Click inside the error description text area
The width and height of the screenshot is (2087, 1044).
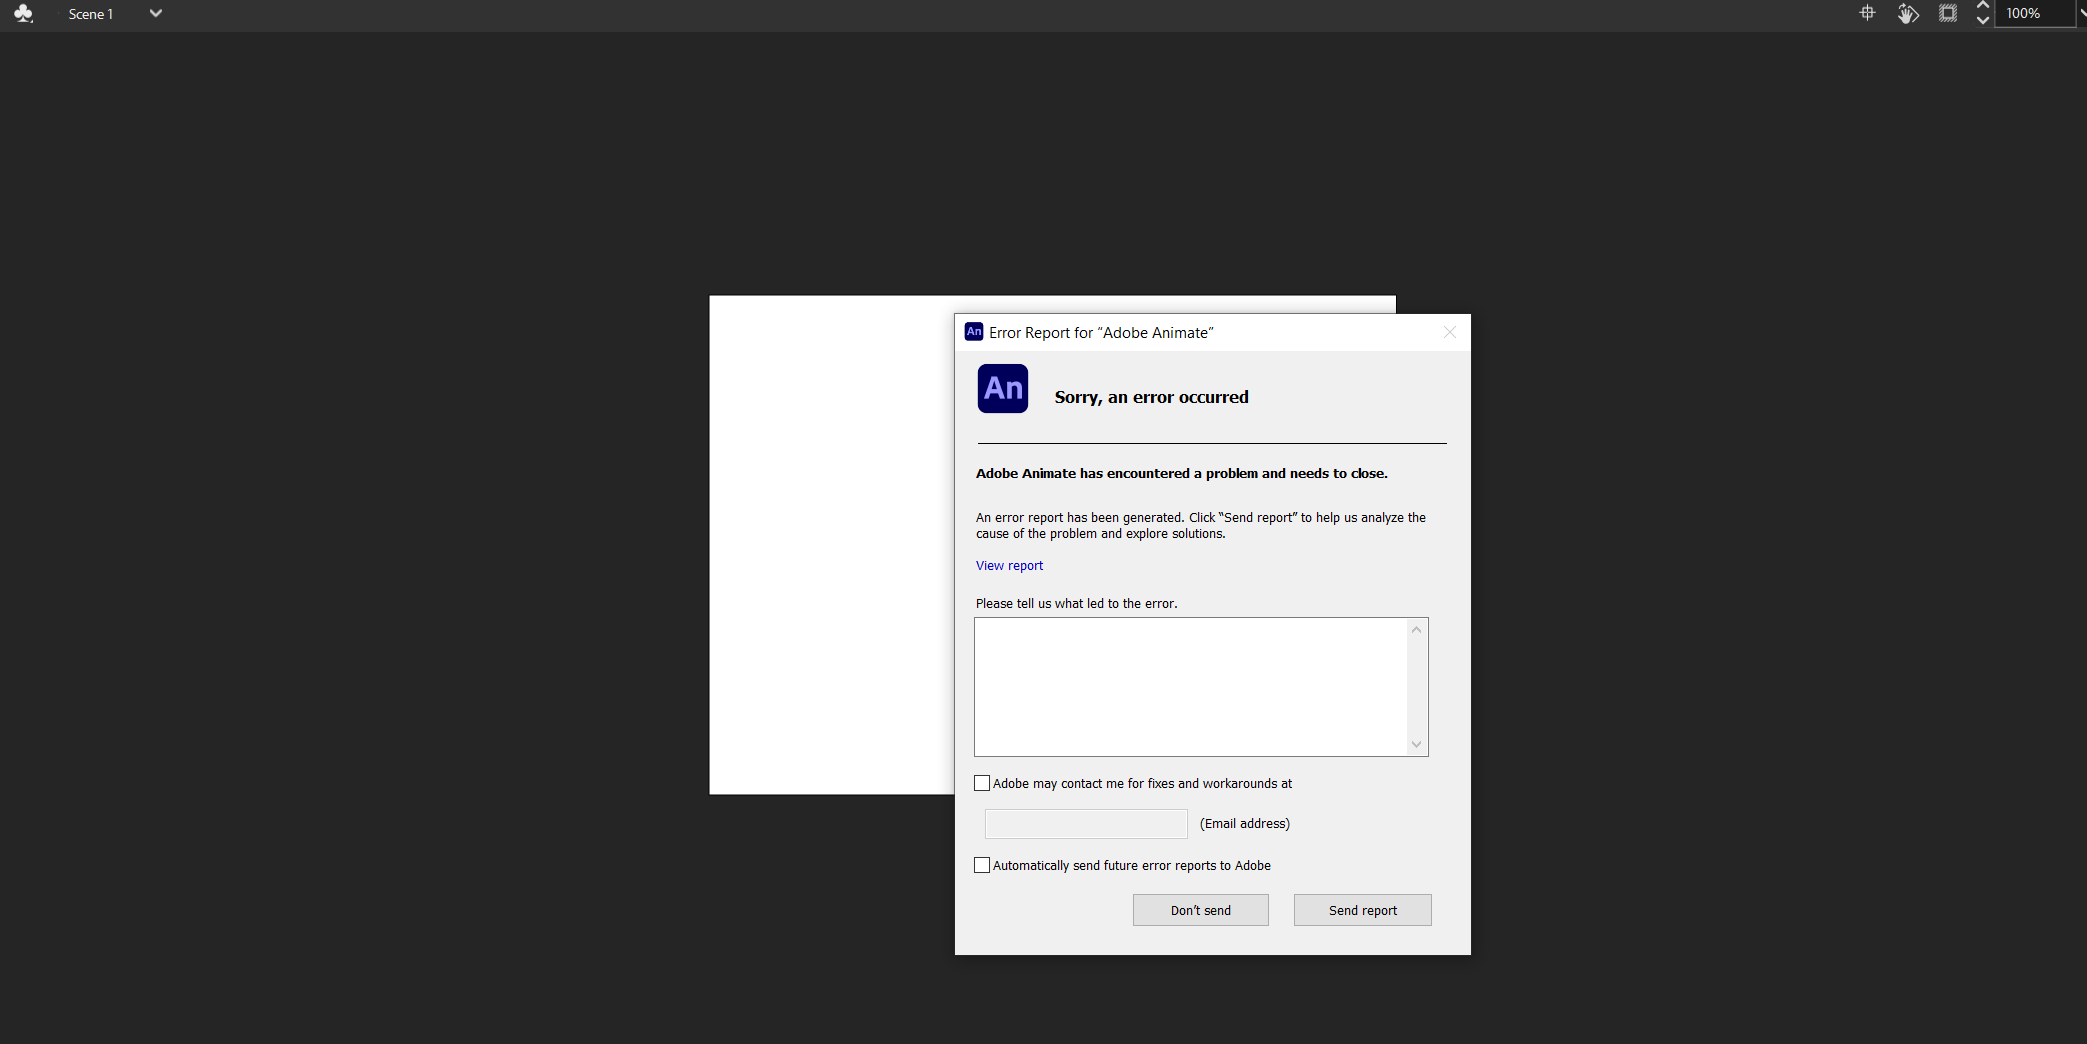(1190, 686)
